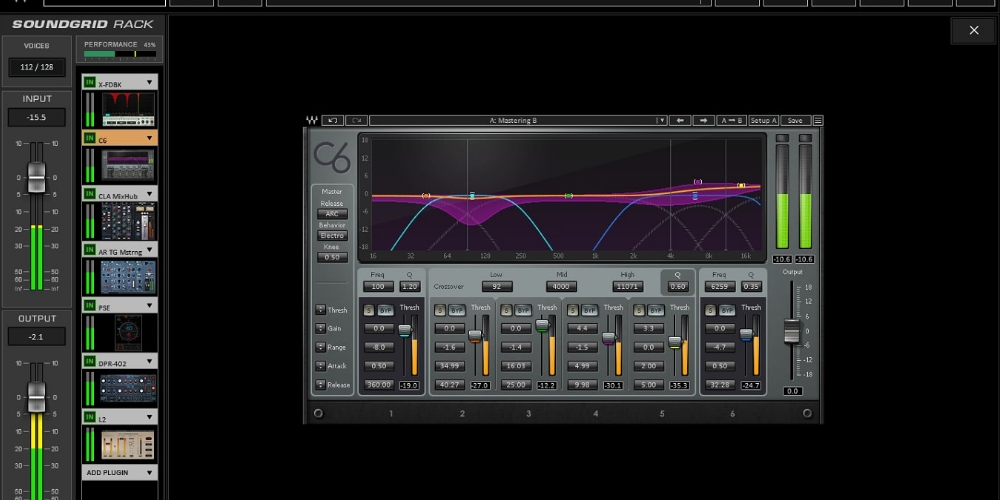This screenshot has width=1000, height=500.
Task: Open the AR TG Mstrng plugin thumbnail
Action: click(128, 277)
